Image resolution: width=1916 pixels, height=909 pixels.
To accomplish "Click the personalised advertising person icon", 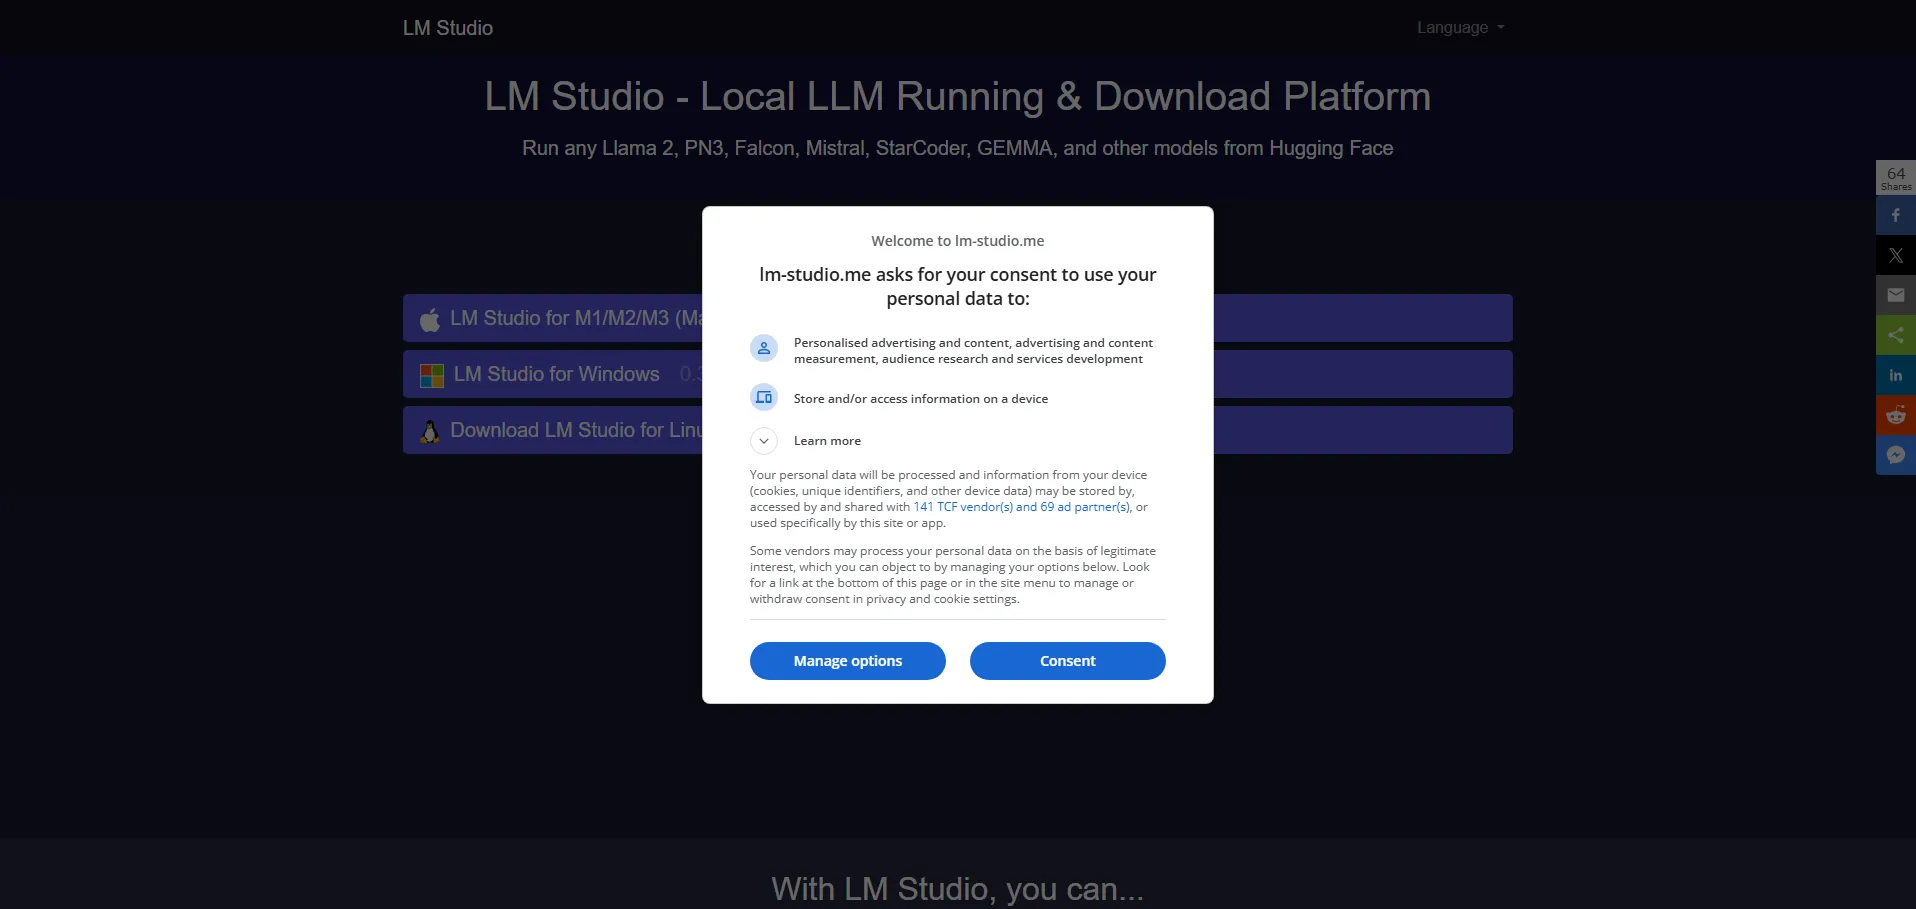I will (764, 348).
